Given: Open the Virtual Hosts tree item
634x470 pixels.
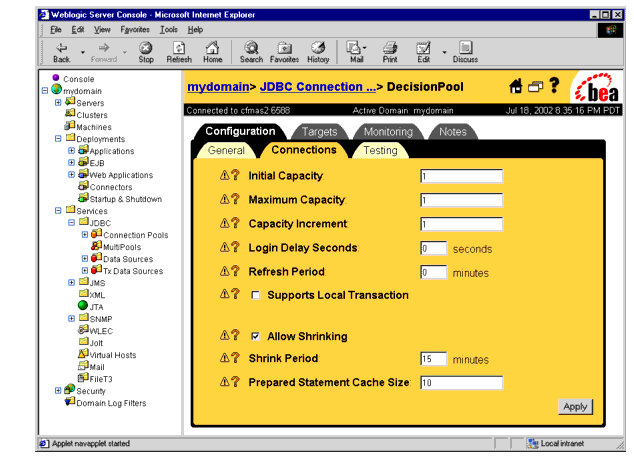Looking at the screenshot, I should pos(113,355).
